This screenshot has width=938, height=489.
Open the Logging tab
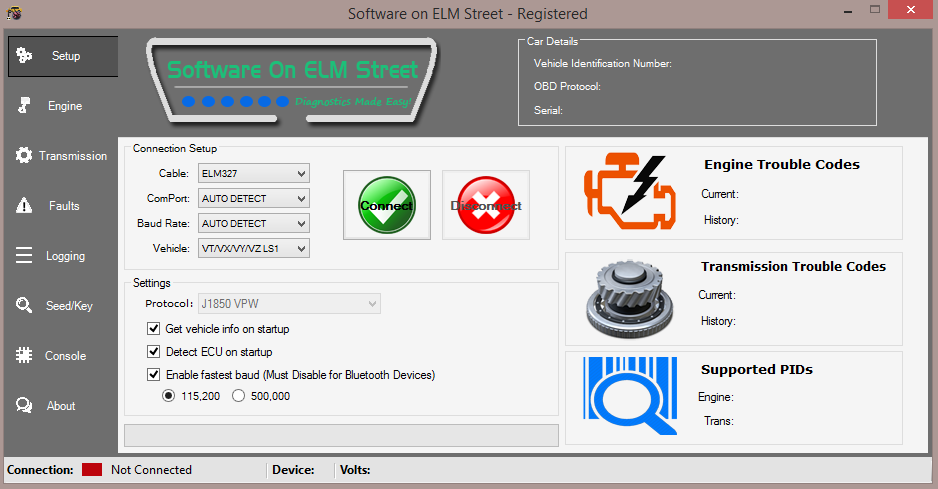tap(65, 256)
